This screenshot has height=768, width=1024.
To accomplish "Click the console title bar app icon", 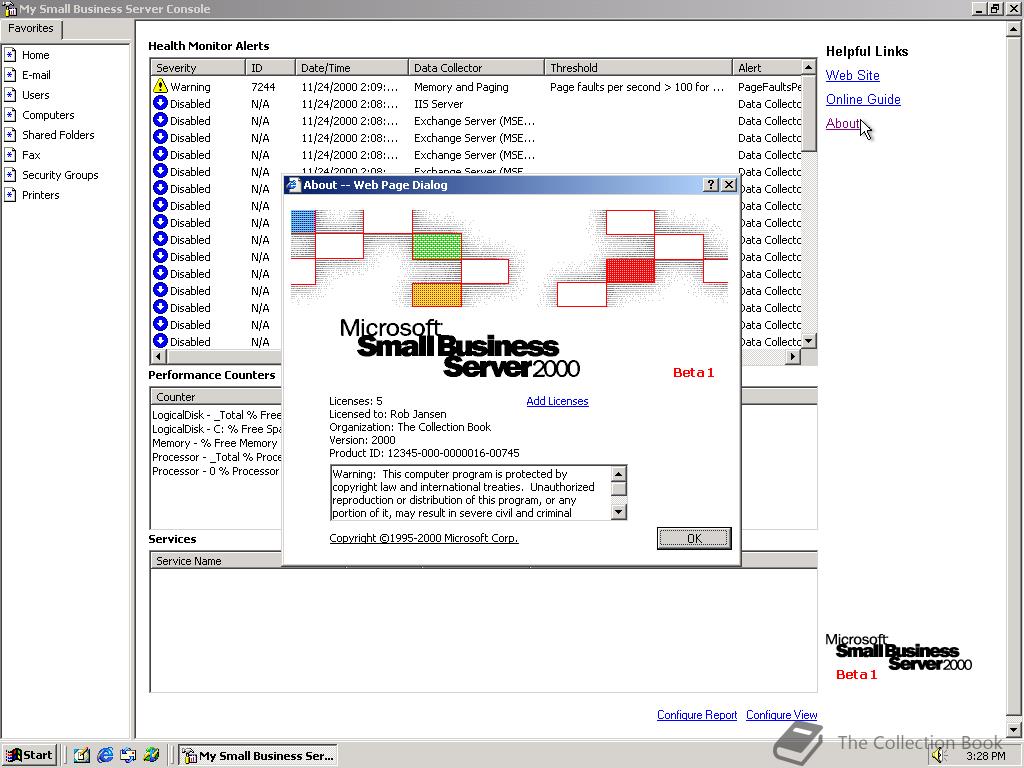I will (x=9, y=9).
